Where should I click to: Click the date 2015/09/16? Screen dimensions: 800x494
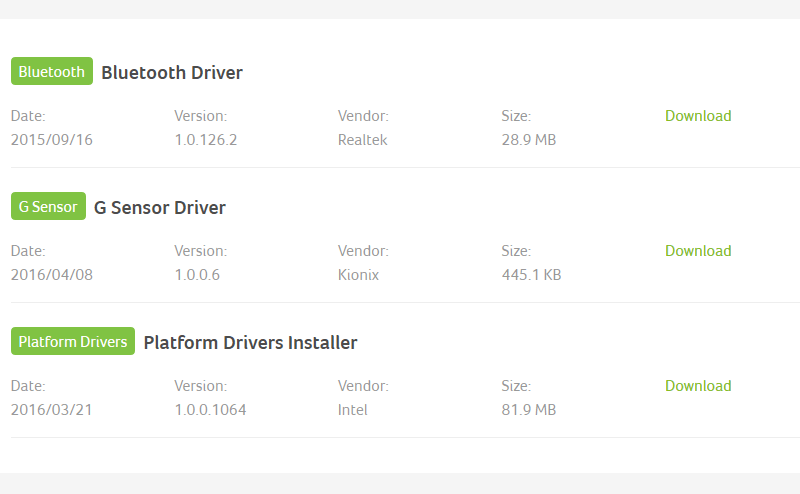point(52,140)
